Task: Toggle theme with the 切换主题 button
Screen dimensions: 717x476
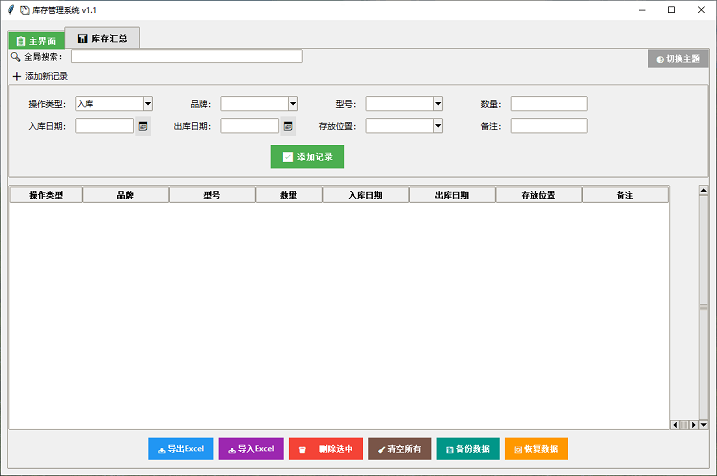Action: (678, 59)
